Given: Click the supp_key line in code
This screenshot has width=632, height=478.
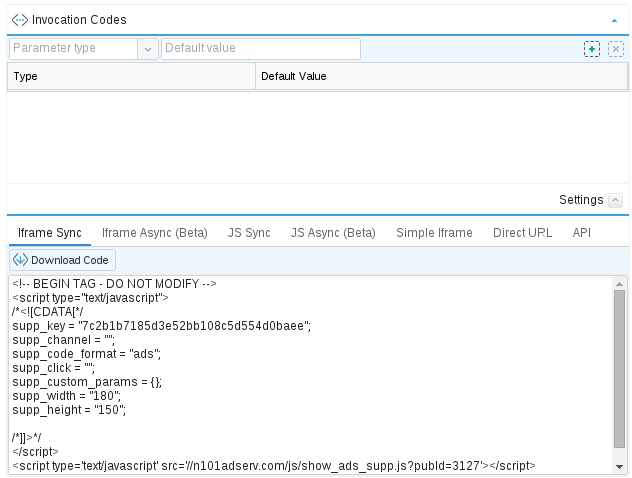Looking at the screenshot, I should [x=162, y=326].
